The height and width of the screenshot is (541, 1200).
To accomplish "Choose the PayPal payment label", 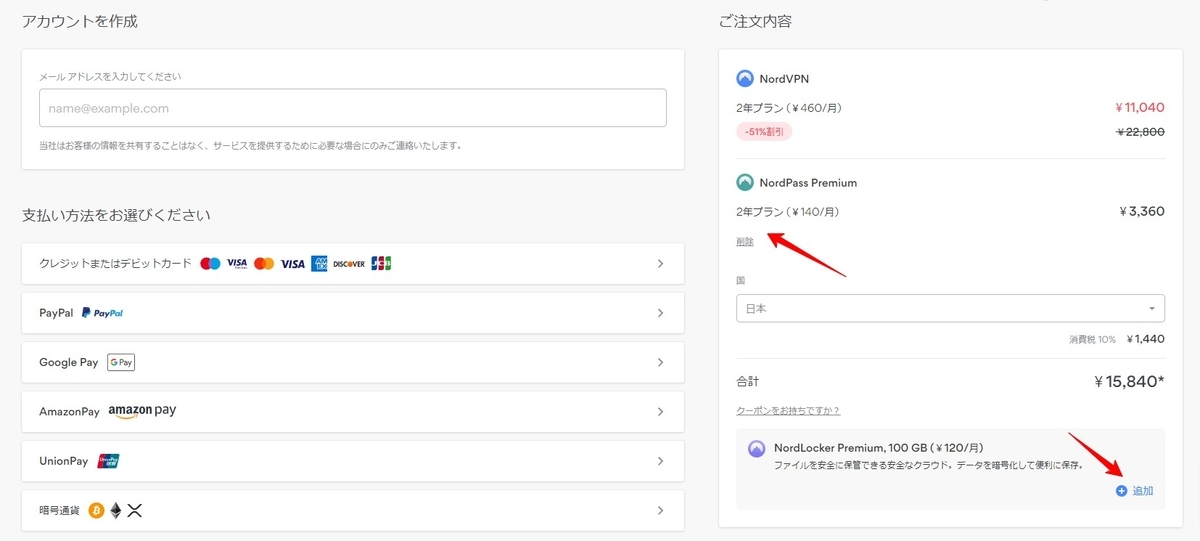I will point(56,313).
